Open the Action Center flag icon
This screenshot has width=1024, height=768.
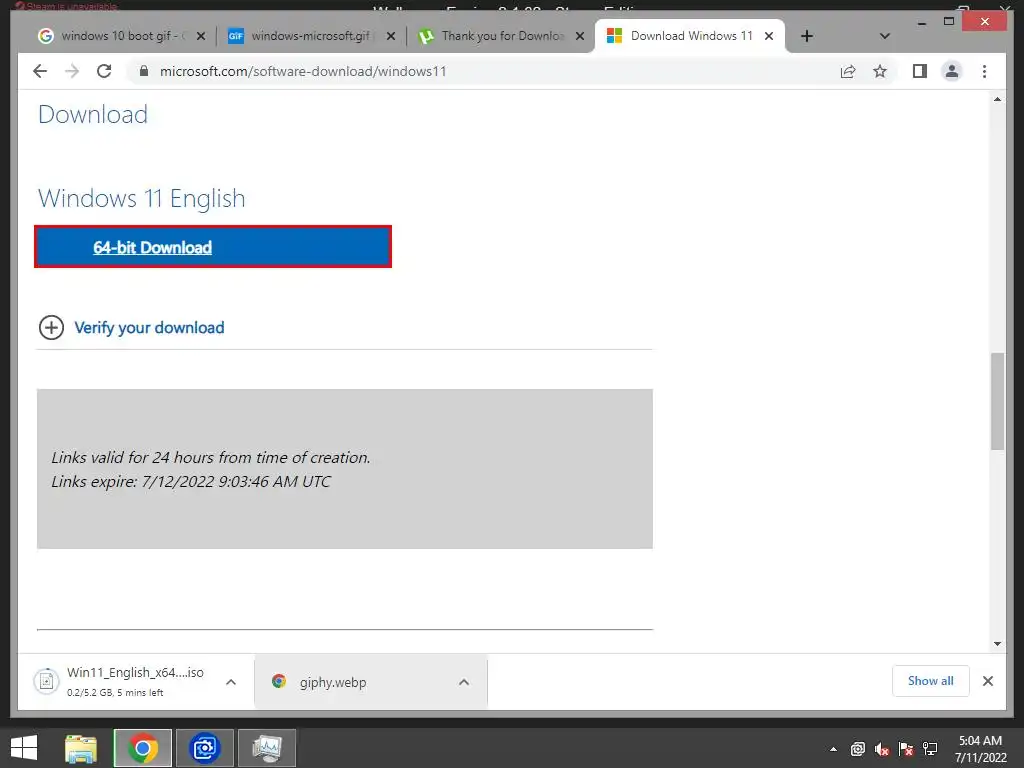(x=906, y=749)
